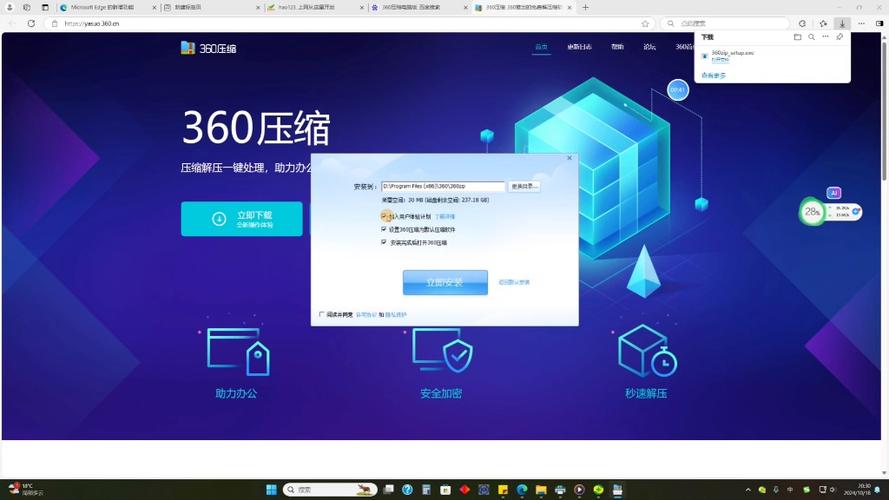Uncheck join user experience plan checkbox
889x500 pixels.
[384, 216]
